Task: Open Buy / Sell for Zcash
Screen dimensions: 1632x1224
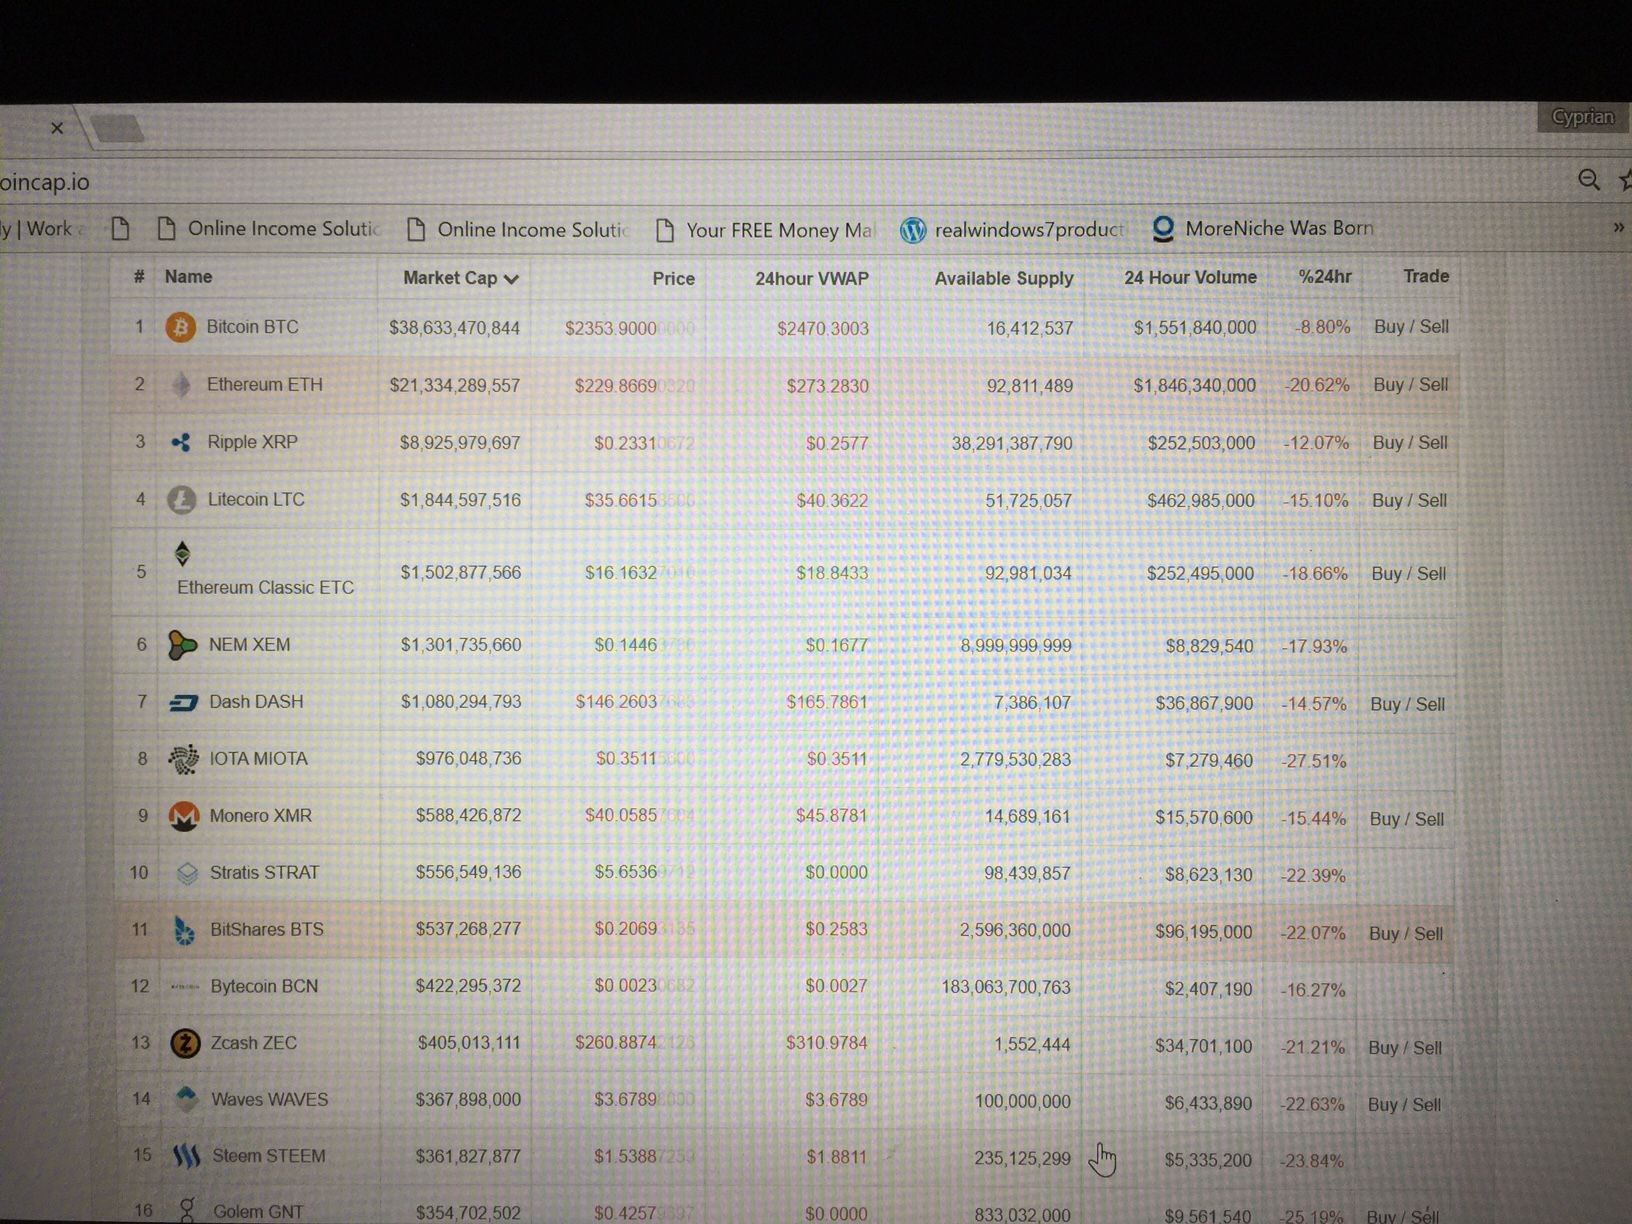Action: click(1404, 1048)
